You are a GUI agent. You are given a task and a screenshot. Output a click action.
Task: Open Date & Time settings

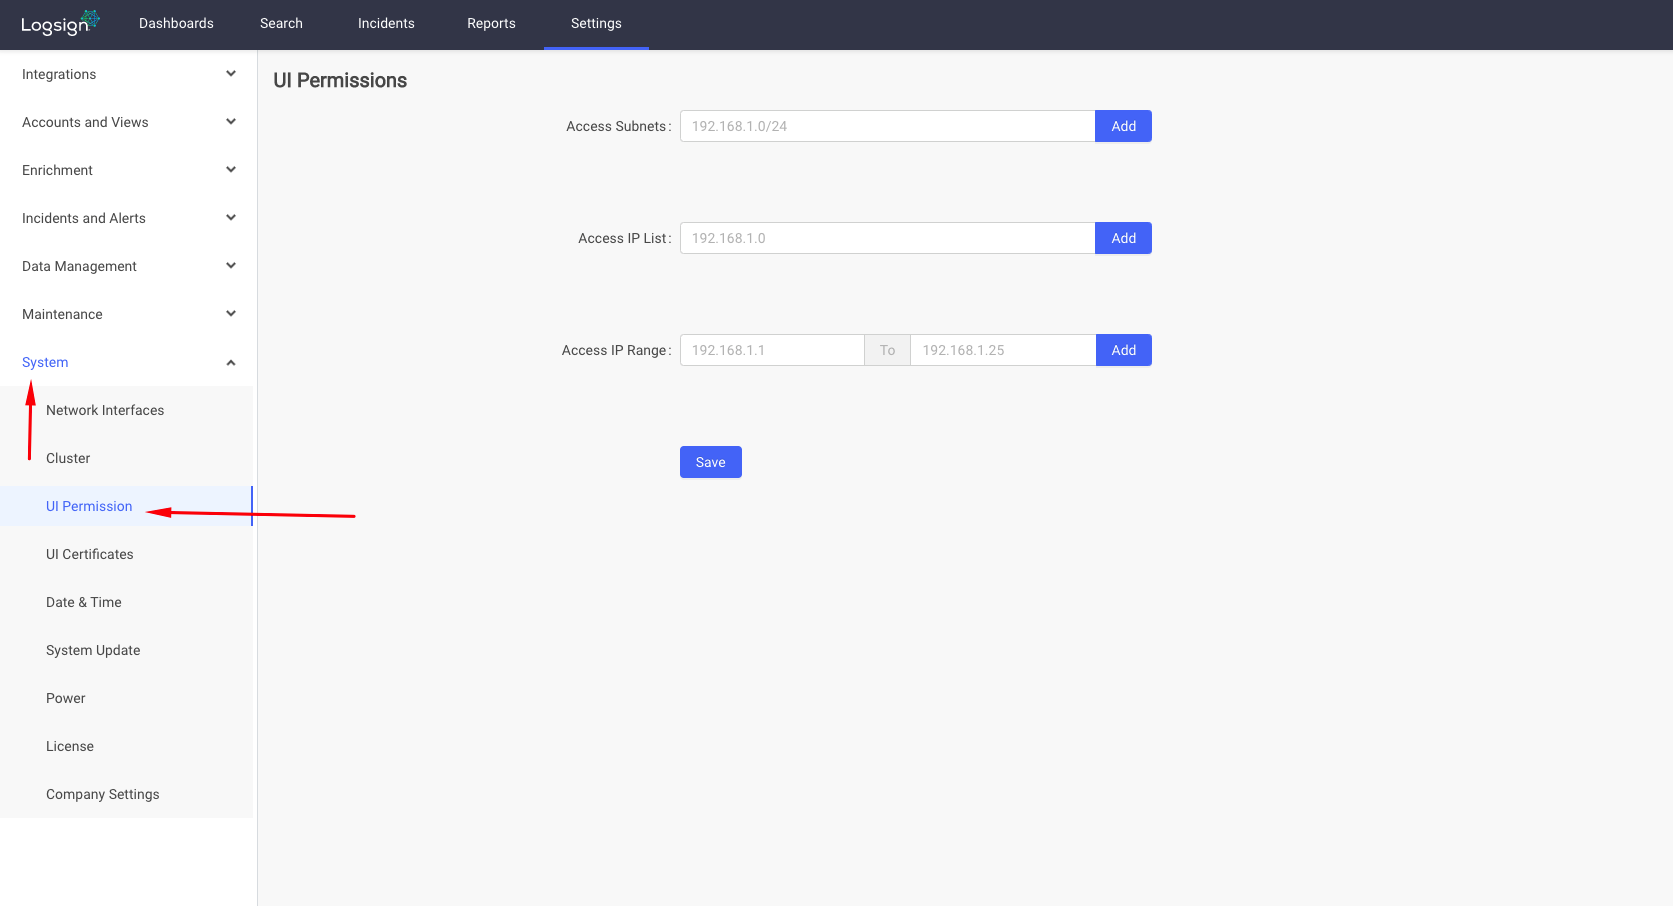click(83, 602)
